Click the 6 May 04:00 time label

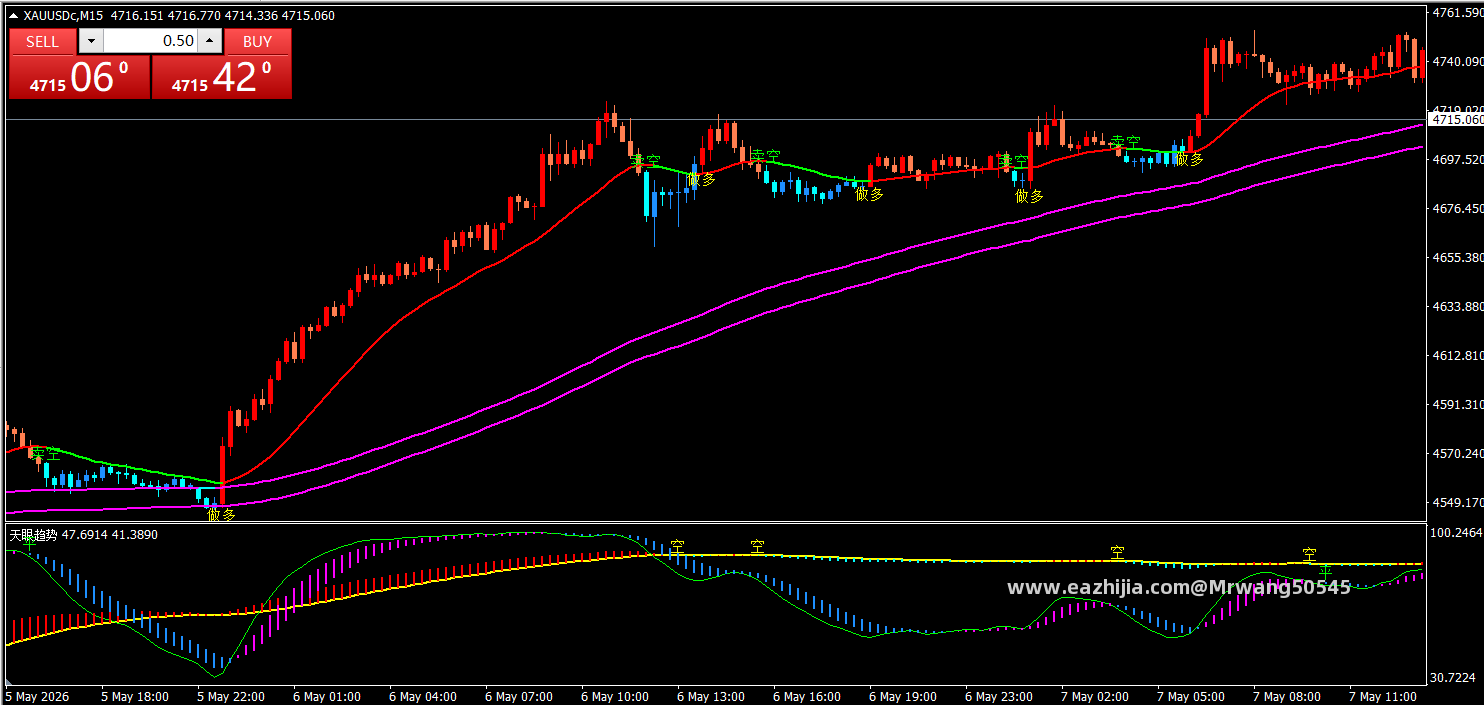(423, 696)
